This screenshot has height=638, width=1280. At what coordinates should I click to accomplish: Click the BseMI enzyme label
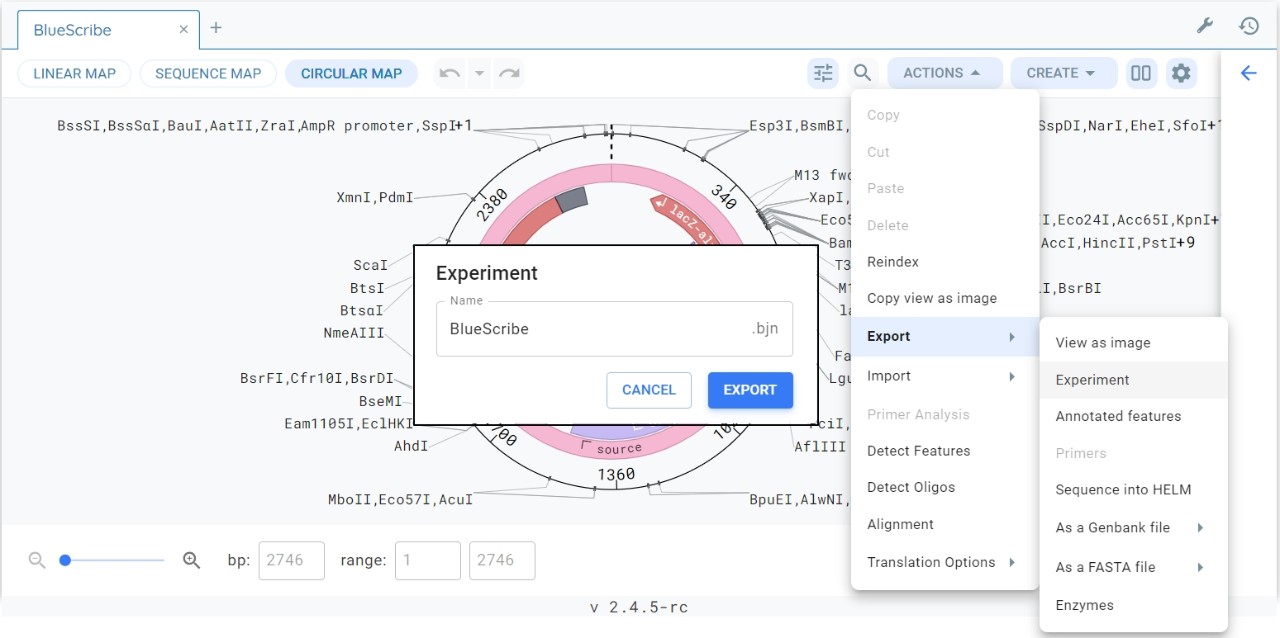[x=380, y=401]
